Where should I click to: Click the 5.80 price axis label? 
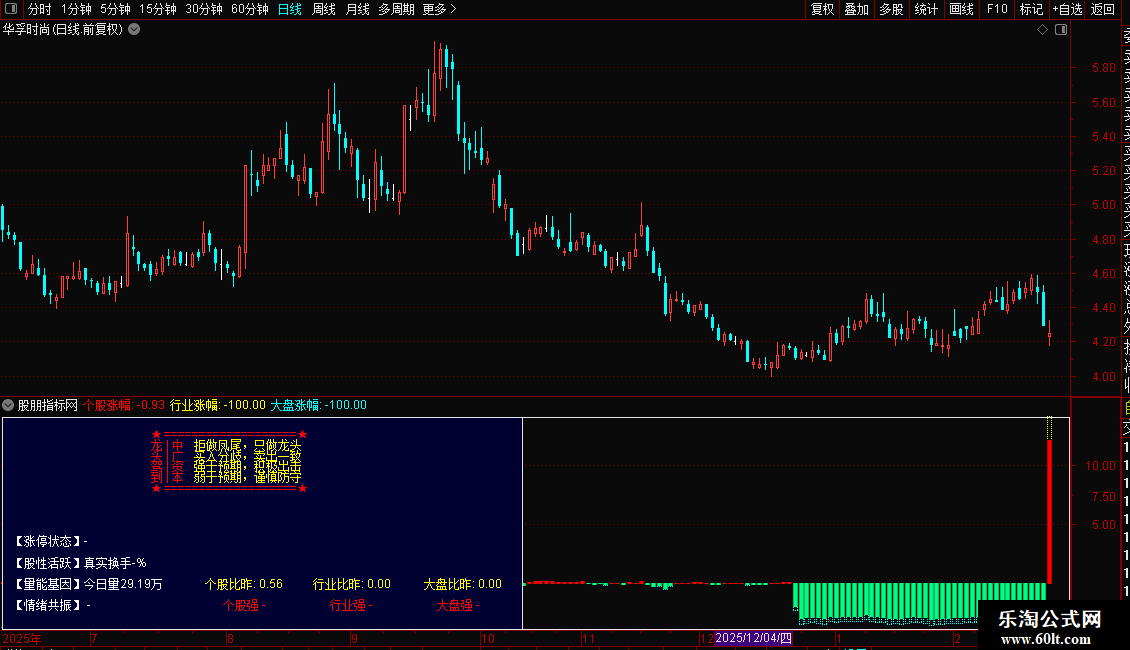(1103, 68)
